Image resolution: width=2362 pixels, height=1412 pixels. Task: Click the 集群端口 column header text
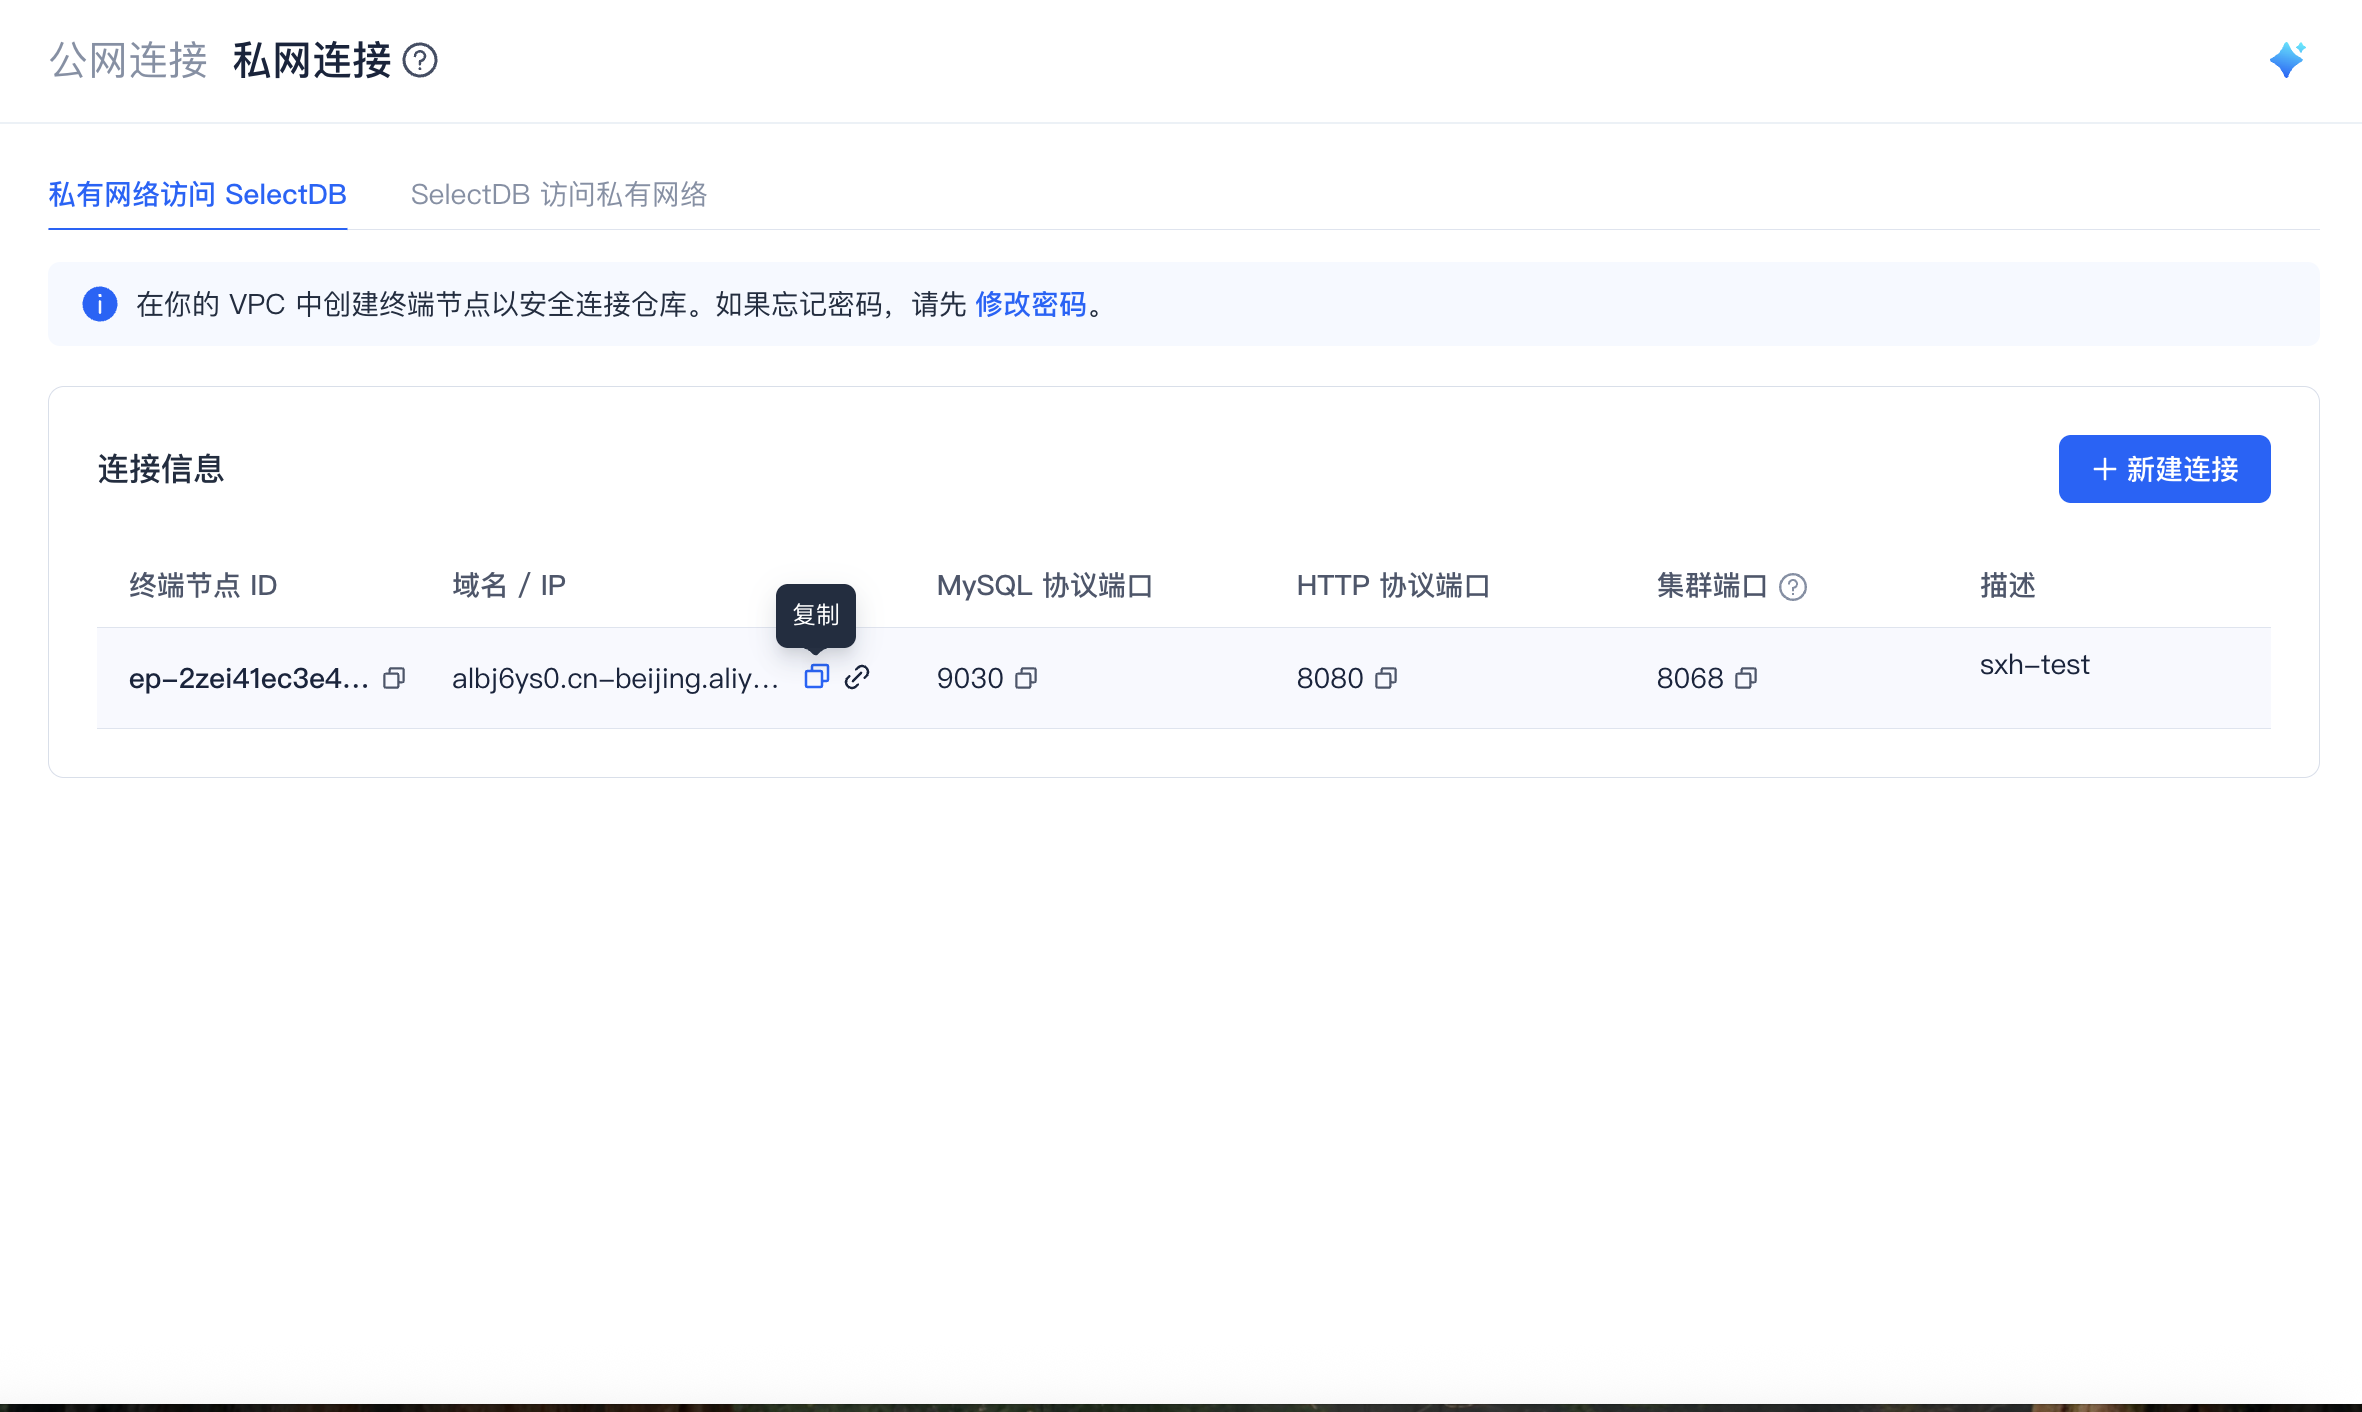click(x=1712, y=585)
